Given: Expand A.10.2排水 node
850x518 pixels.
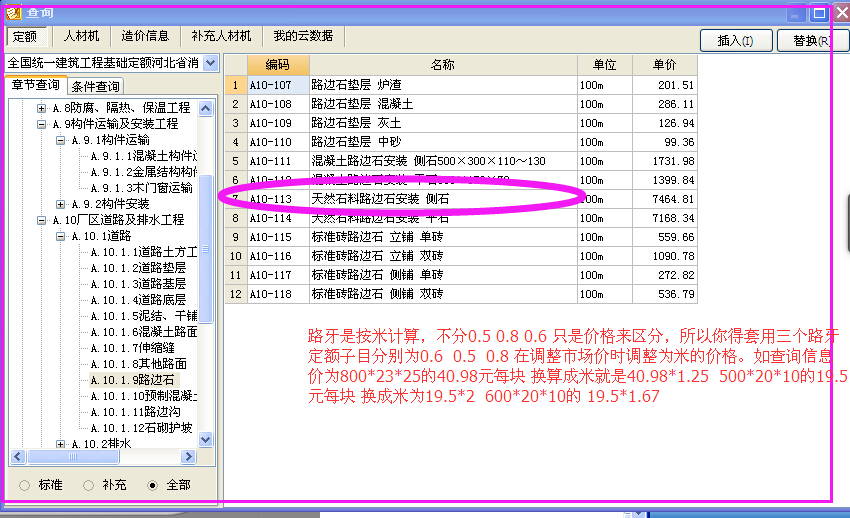Looking at the screenshot, I should pos(61,444).
